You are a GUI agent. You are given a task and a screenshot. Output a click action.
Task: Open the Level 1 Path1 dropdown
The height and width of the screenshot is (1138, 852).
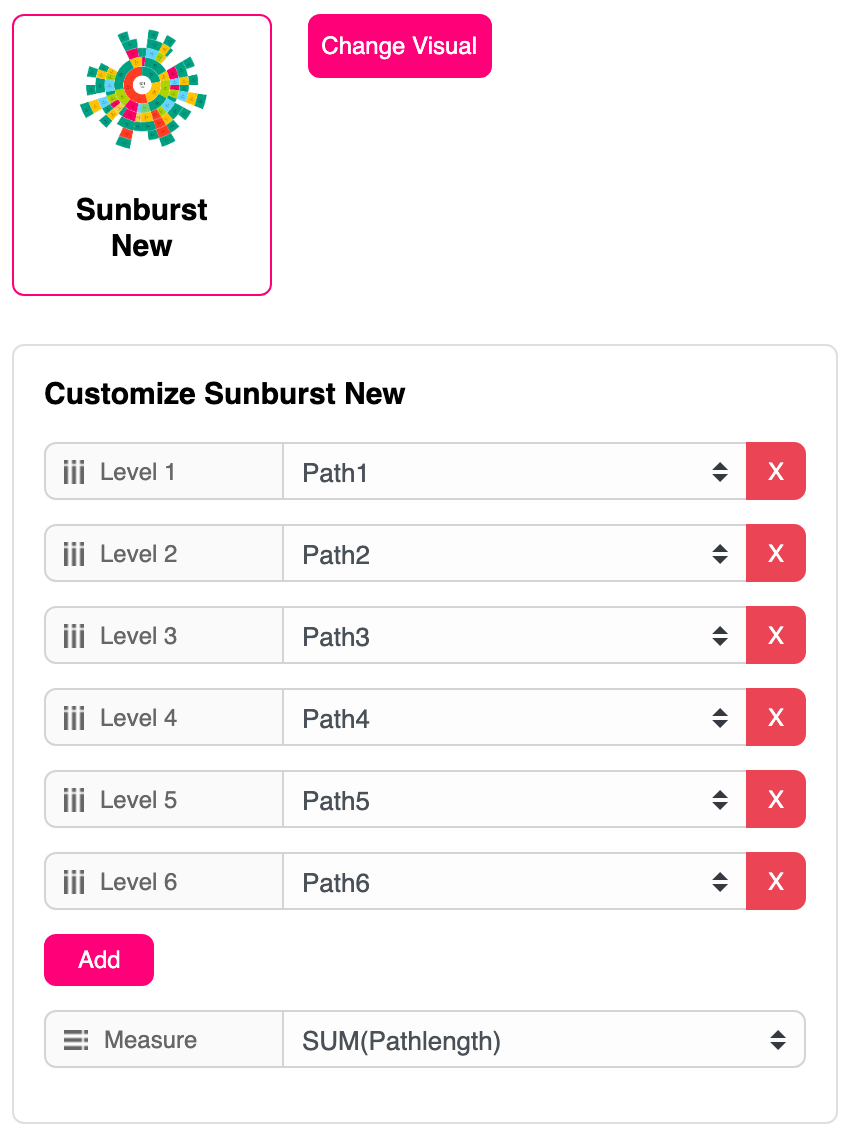(514, 472)
